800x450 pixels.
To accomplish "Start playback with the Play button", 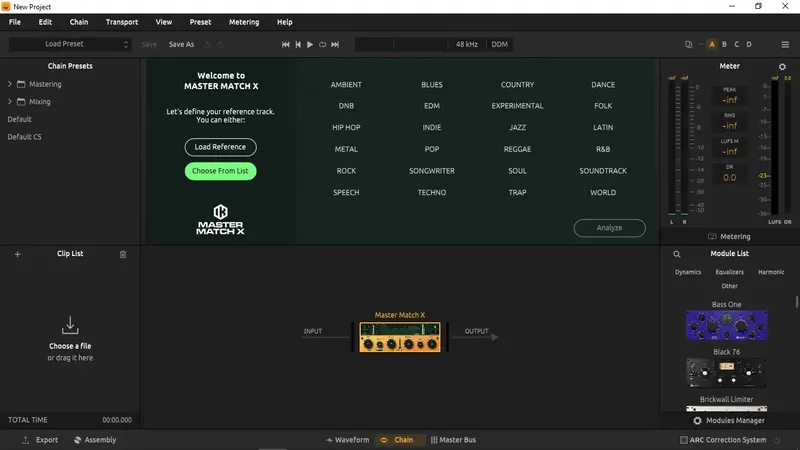I will coord(310,44).
